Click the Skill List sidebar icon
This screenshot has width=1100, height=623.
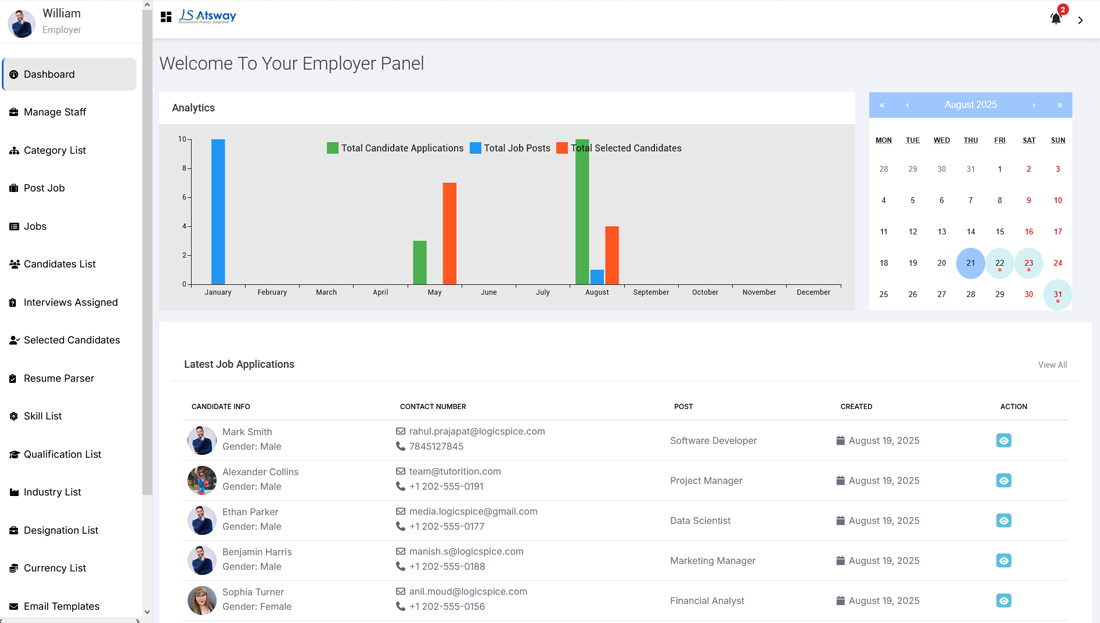point(13,416)
